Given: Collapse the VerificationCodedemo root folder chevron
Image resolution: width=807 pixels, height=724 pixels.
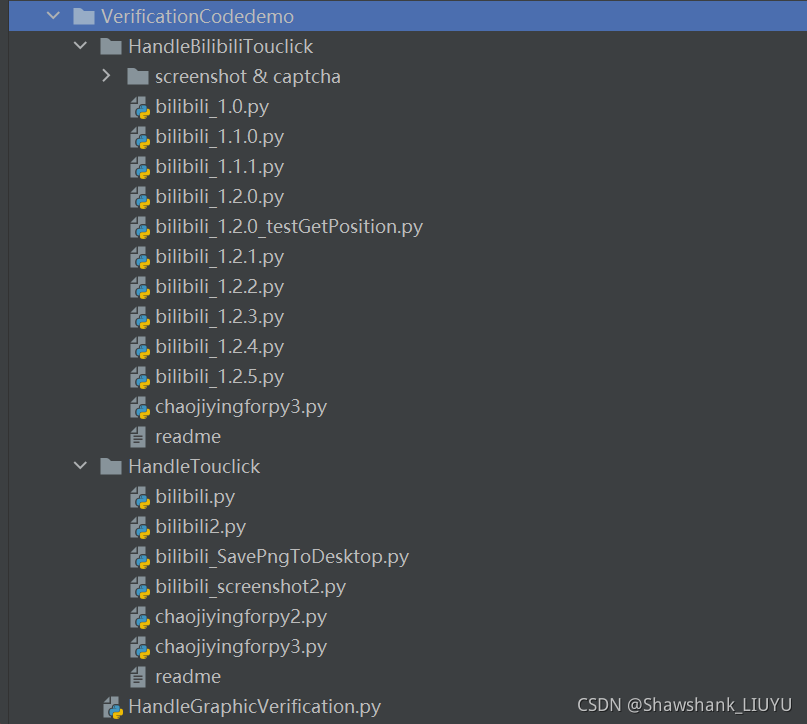Looking at the screenshot, I should tap(54, 16).
